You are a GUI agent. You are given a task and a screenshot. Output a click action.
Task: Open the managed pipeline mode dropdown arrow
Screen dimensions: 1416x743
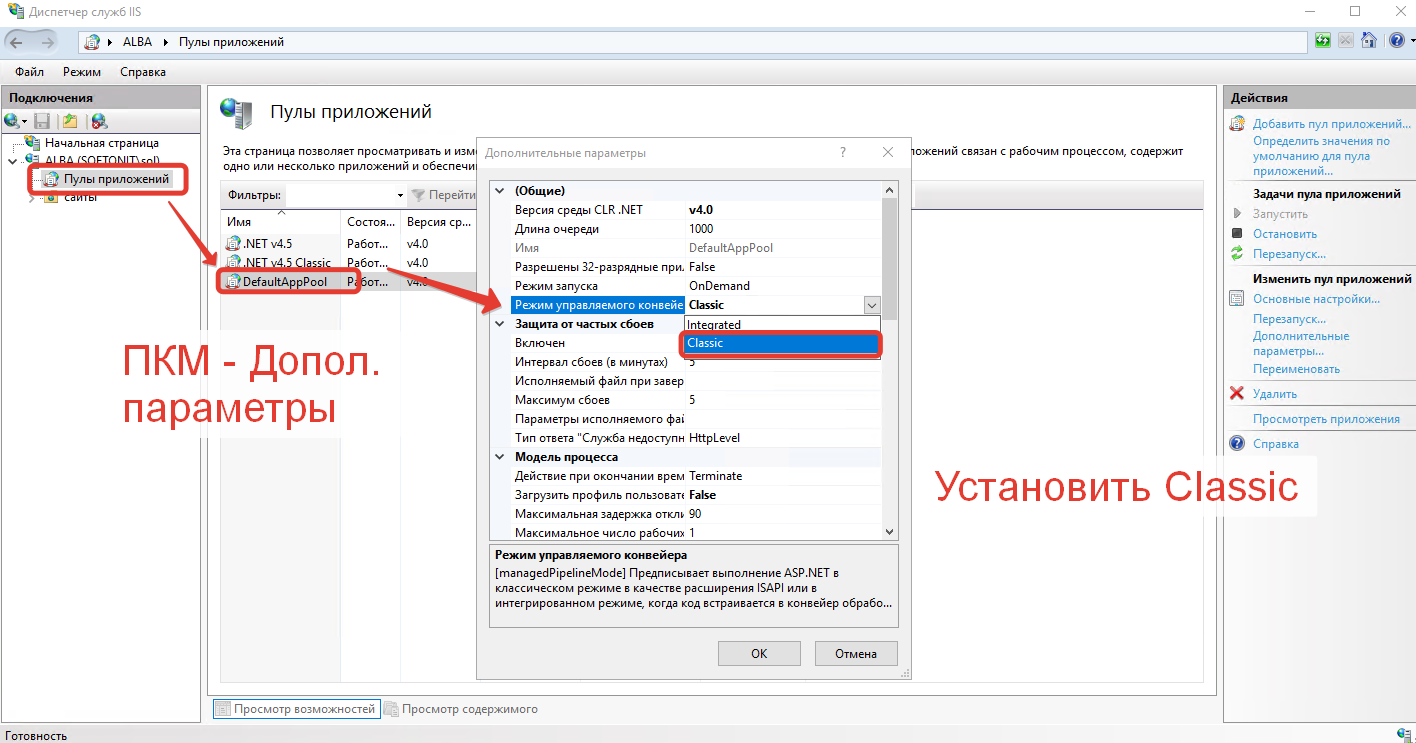[x=871, y=305]
